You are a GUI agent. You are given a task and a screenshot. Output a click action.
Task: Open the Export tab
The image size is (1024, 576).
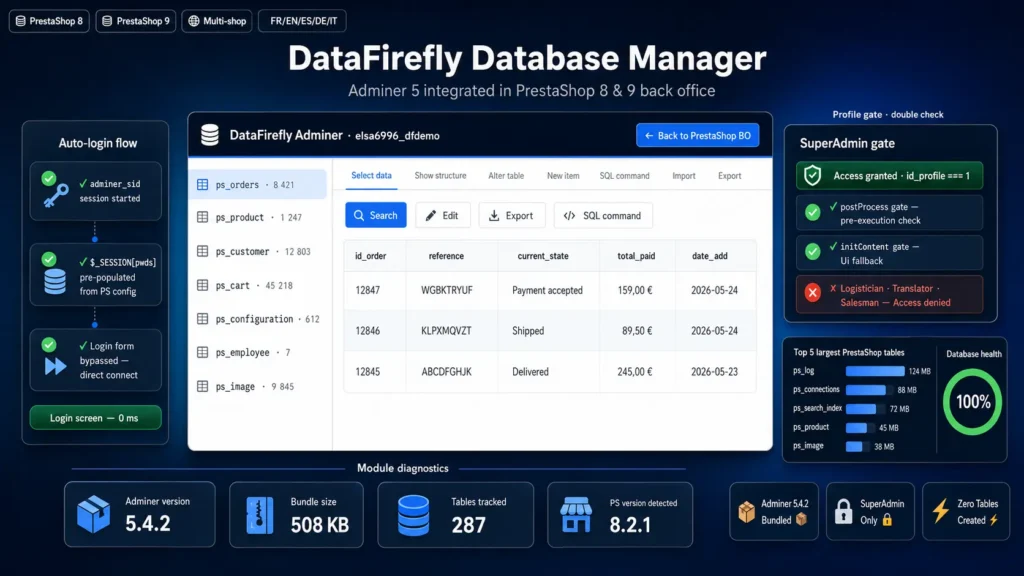click(729, 176)
